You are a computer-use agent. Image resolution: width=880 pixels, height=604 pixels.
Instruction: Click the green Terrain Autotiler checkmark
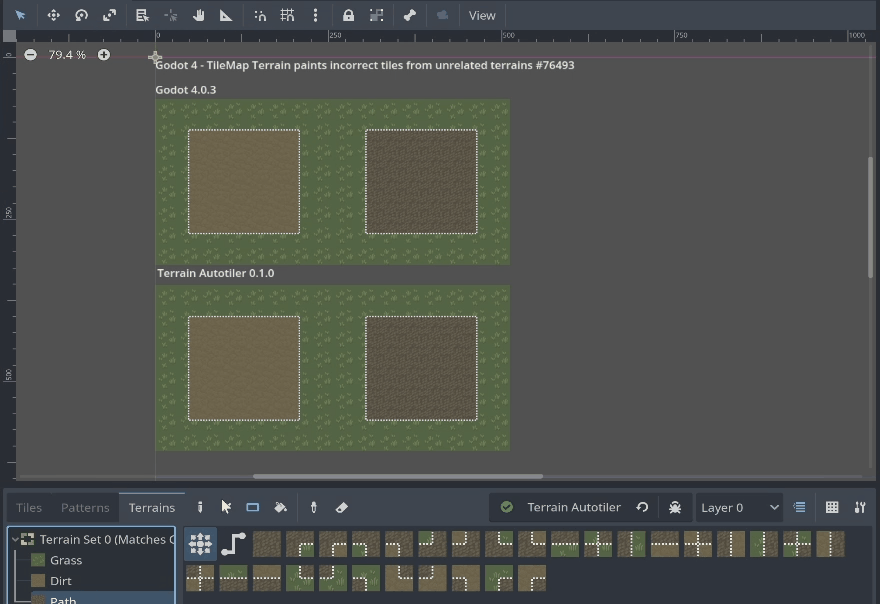point(507,507)
